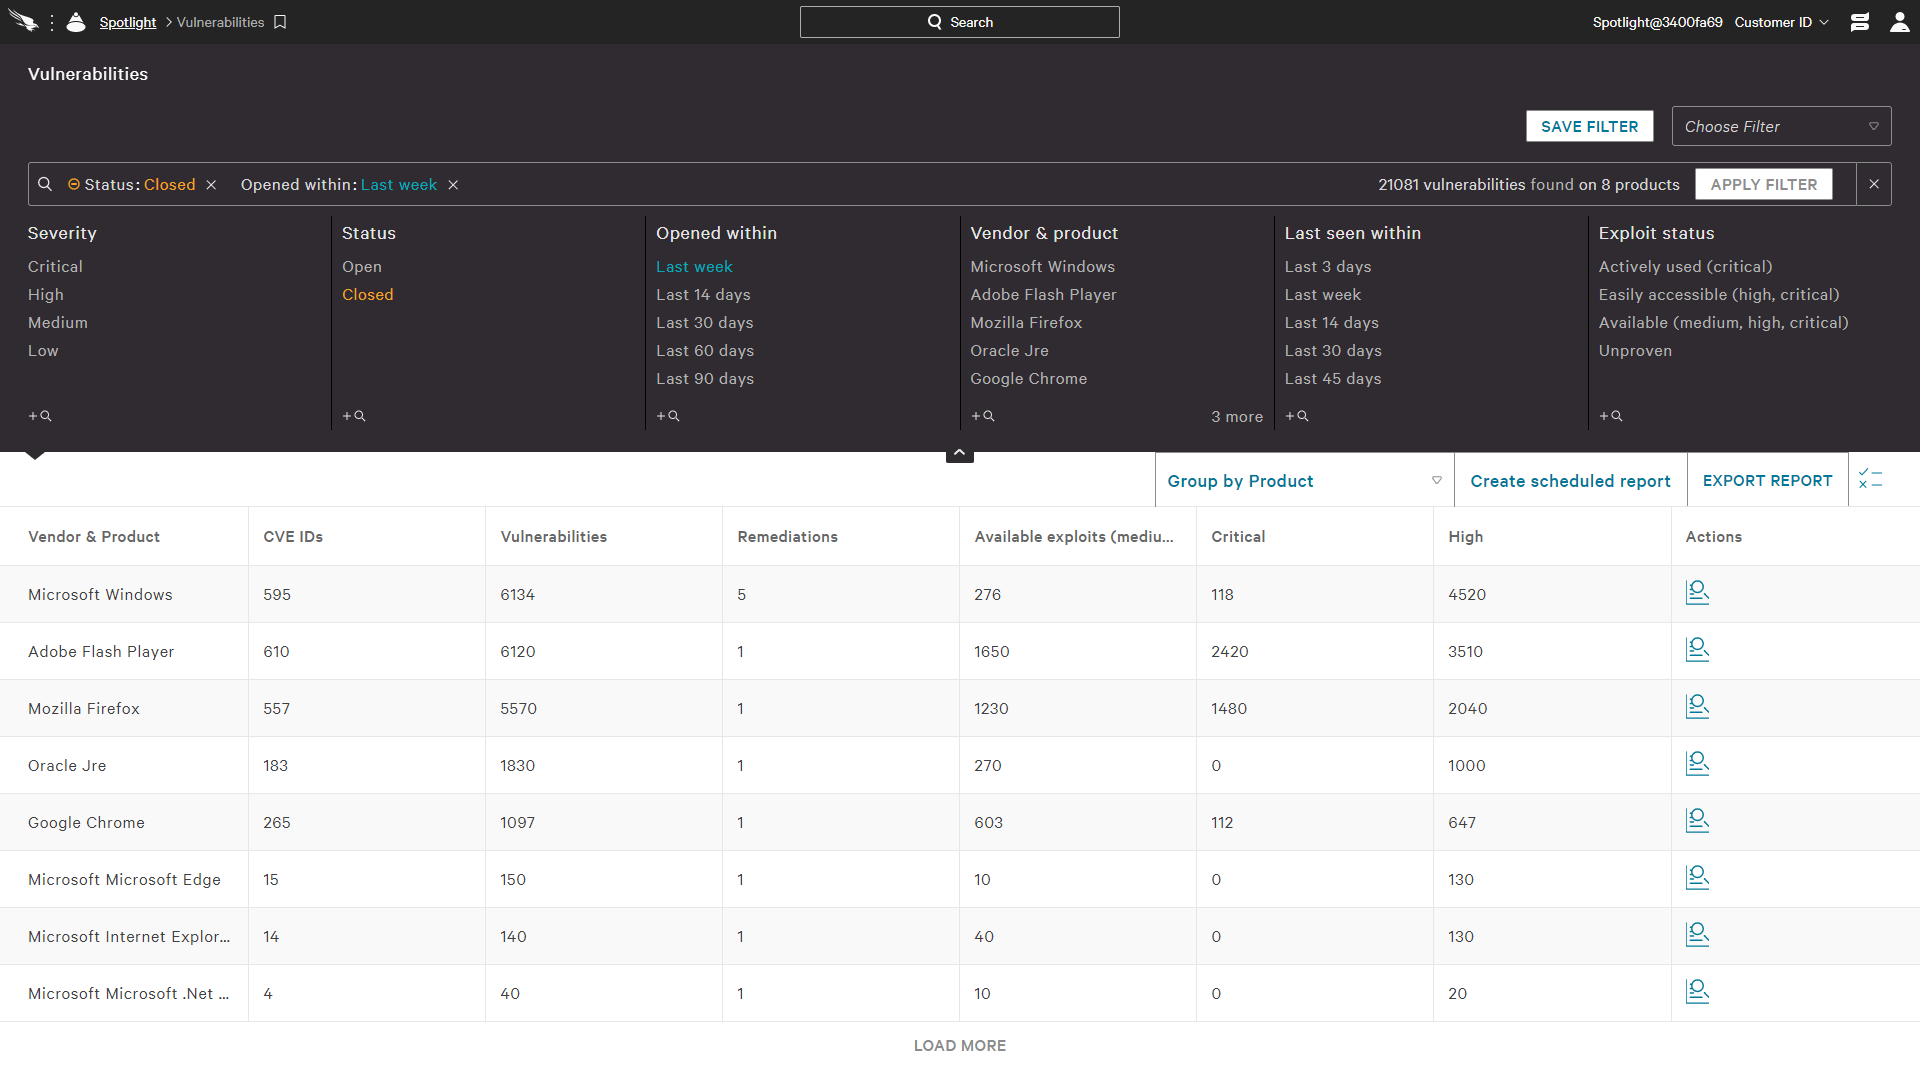Filter by vendor Adobe Flash Player
The width and height of the screenshot is (1920, 1080).
[x=1043, y=295]
